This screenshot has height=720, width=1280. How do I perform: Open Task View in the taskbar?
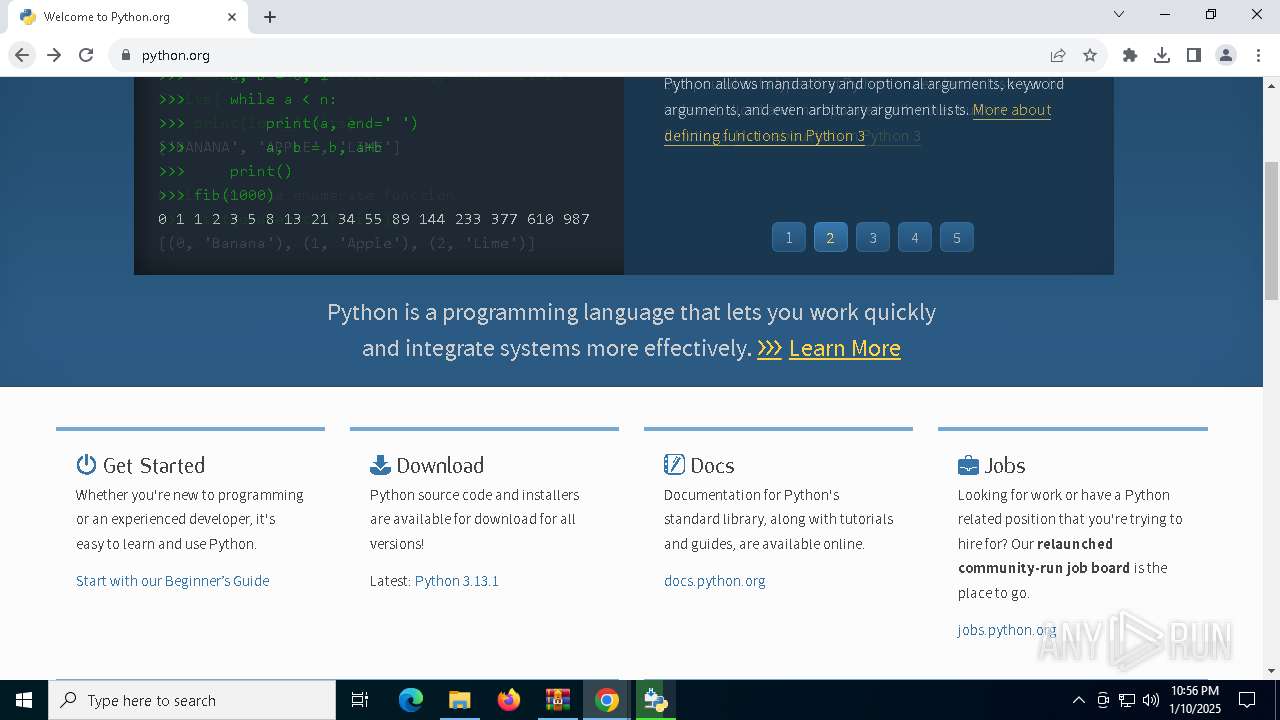pyautogui.click(x=360, y=700)
